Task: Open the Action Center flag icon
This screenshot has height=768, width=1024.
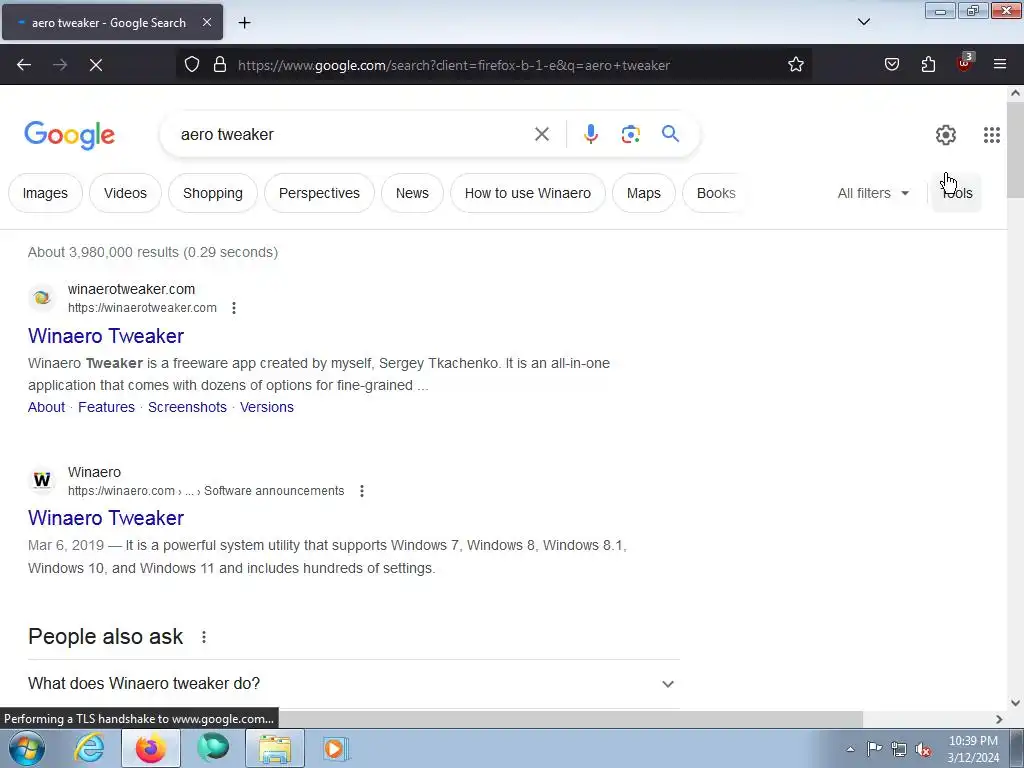Action: tap(874, 748)
